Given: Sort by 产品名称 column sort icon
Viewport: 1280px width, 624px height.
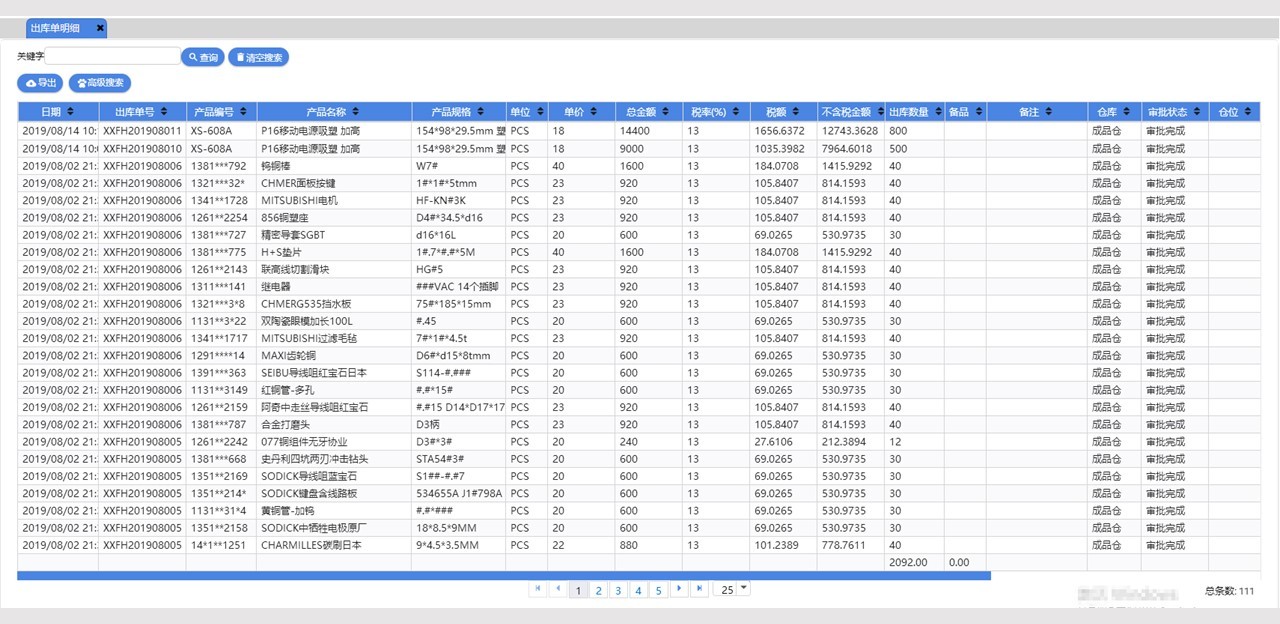Looking at the screenshot, I should tap(355, 112).
